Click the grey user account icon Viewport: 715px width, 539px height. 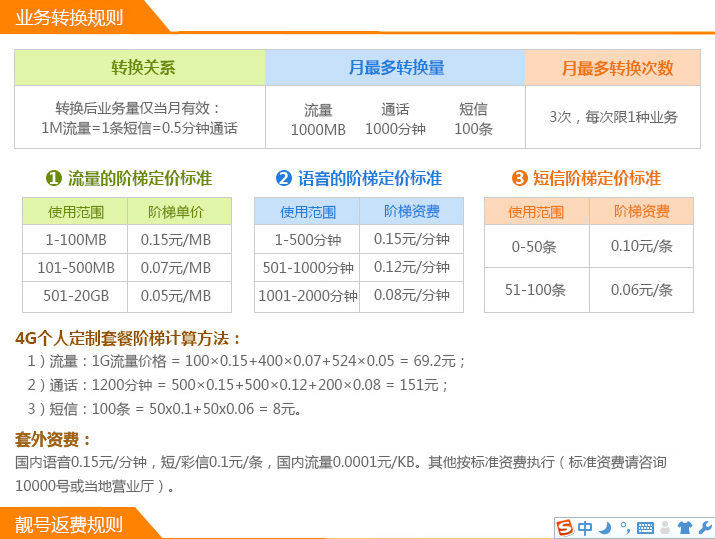665,528
